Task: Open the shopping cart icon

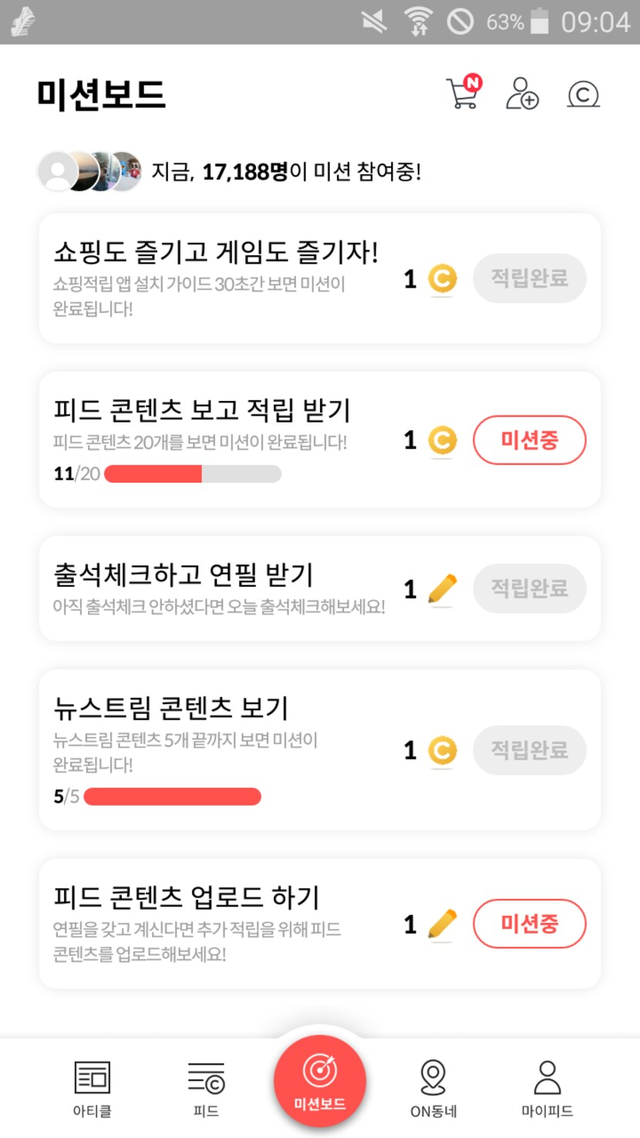Action: click(x=462, y=93)
